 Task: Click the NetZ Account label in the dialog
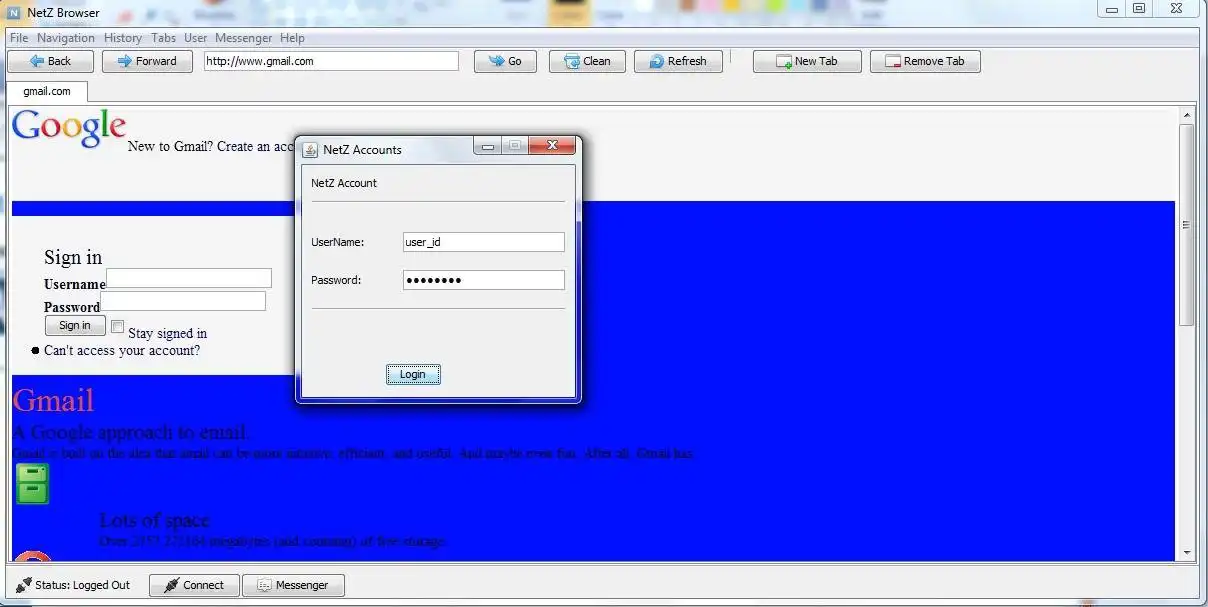click(x=344, y=183)
